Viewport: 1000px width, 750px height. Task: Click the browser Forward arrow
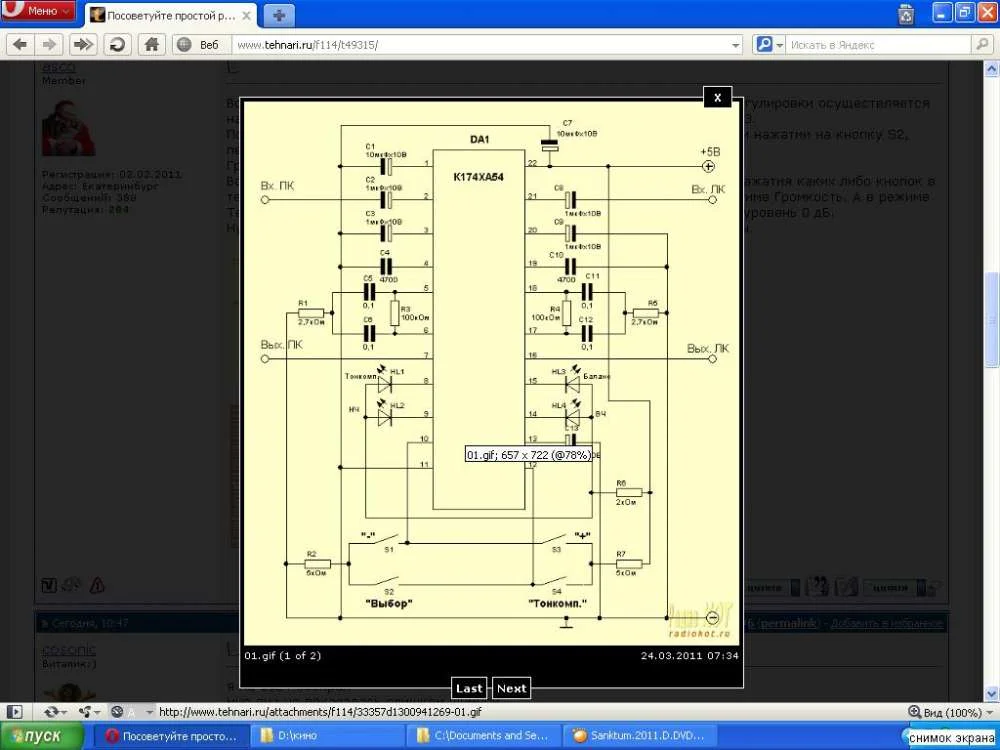tap(50, 44)
